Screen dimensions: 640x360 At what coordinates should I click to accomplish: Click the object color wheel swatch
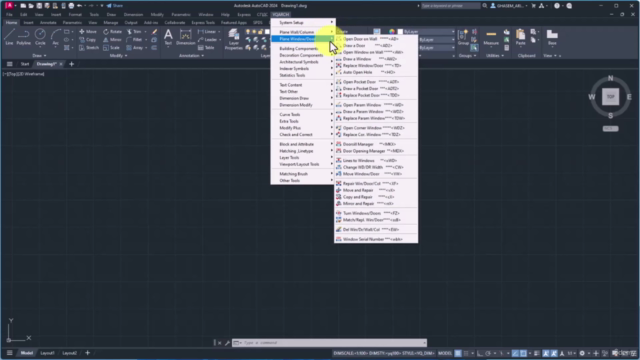pos(392,31)
